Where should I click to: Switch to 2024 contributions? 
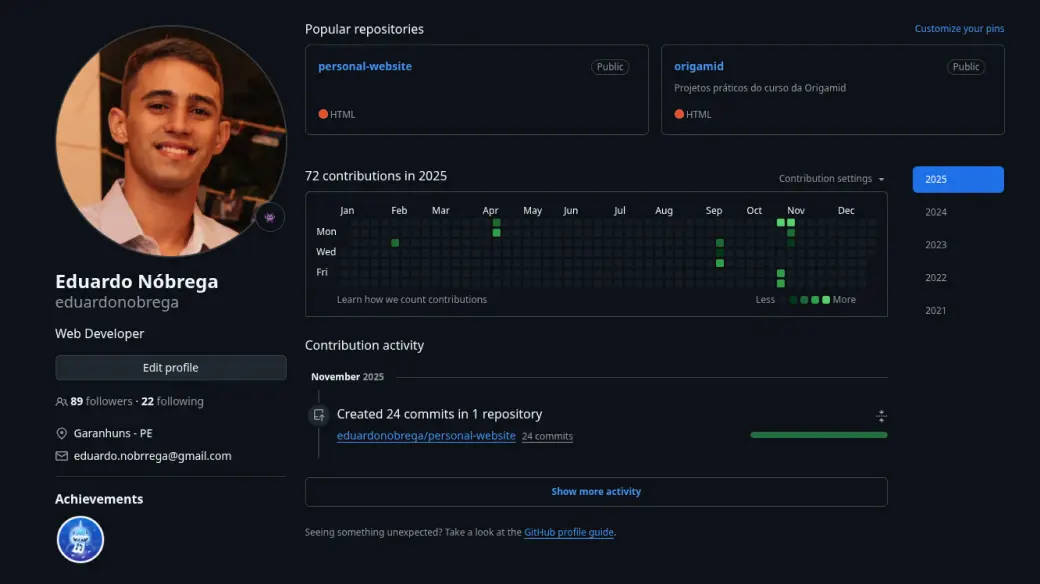coord(936,212)
